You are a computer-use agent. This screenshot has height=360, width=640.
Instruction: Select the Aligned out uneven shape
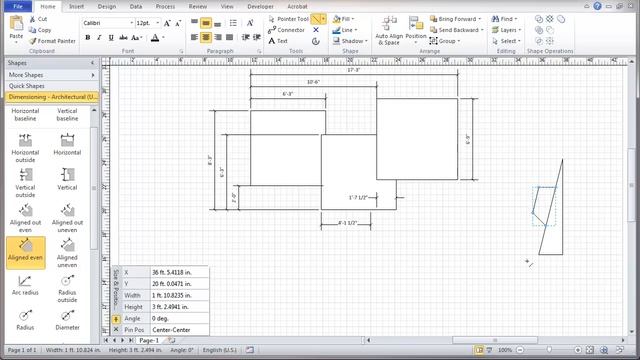67,218
